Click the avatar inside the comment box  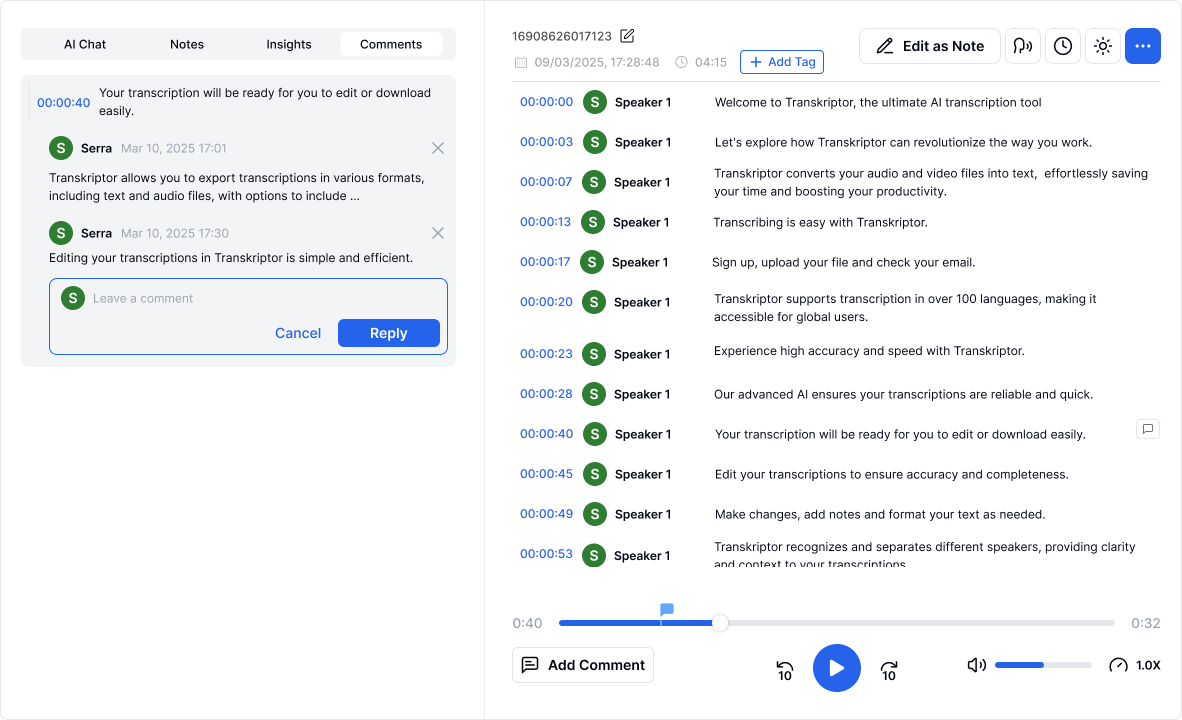pos(73,298)
